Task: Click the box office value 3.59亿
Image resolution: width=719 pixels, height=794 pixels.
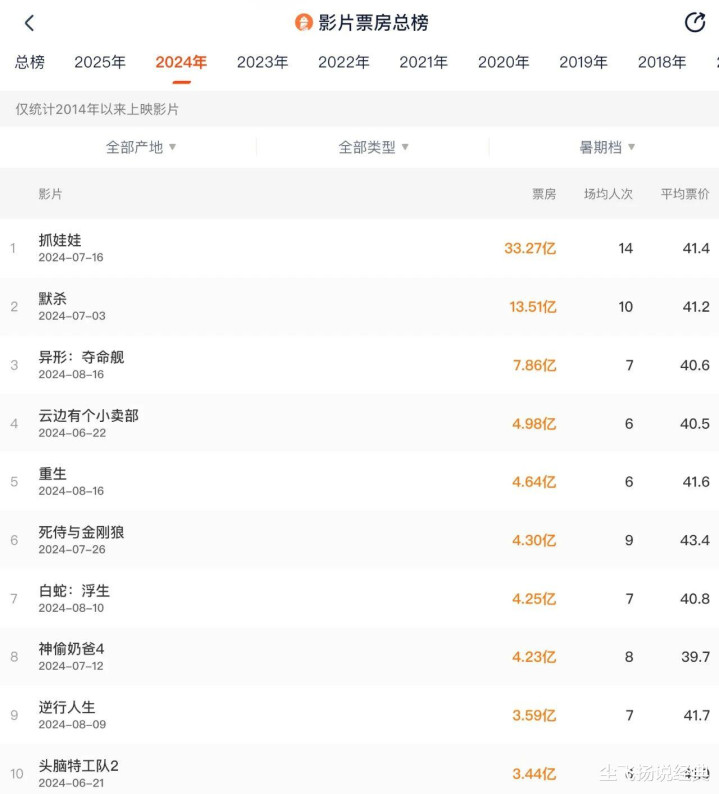Action: (x=534, y=716)
